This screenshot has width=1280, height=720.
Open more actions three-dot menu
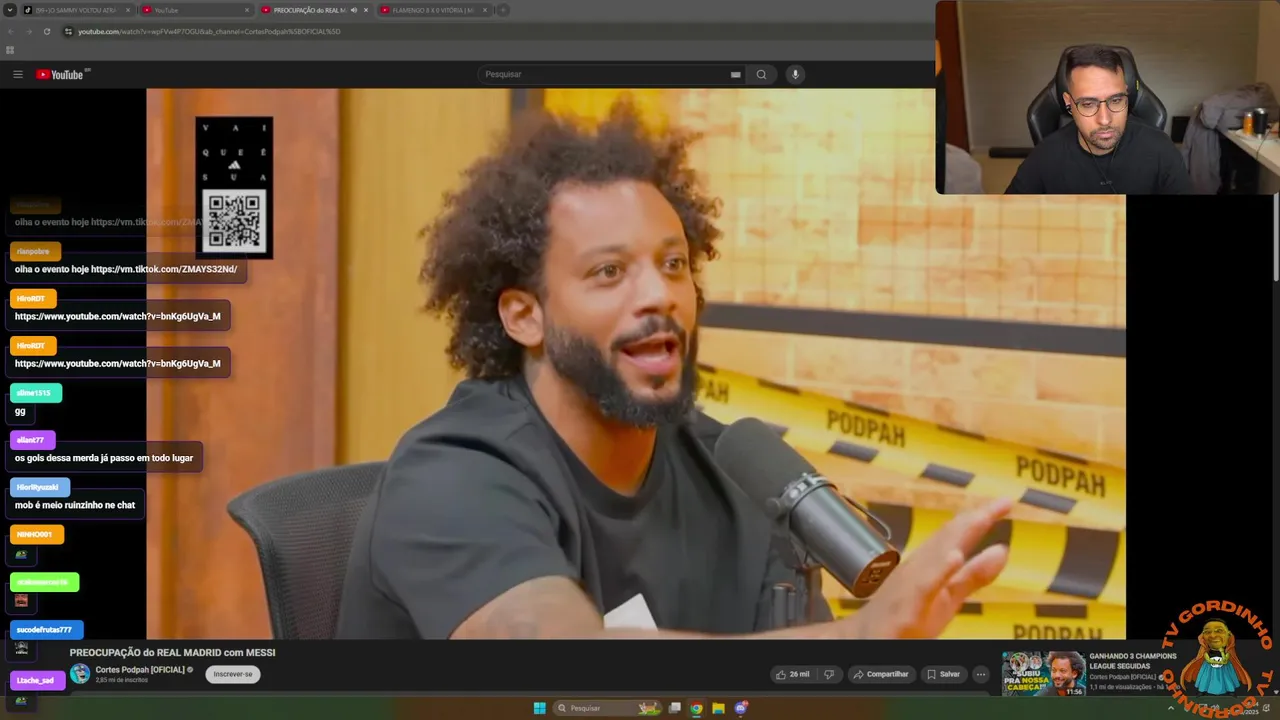tap(981, 674)
